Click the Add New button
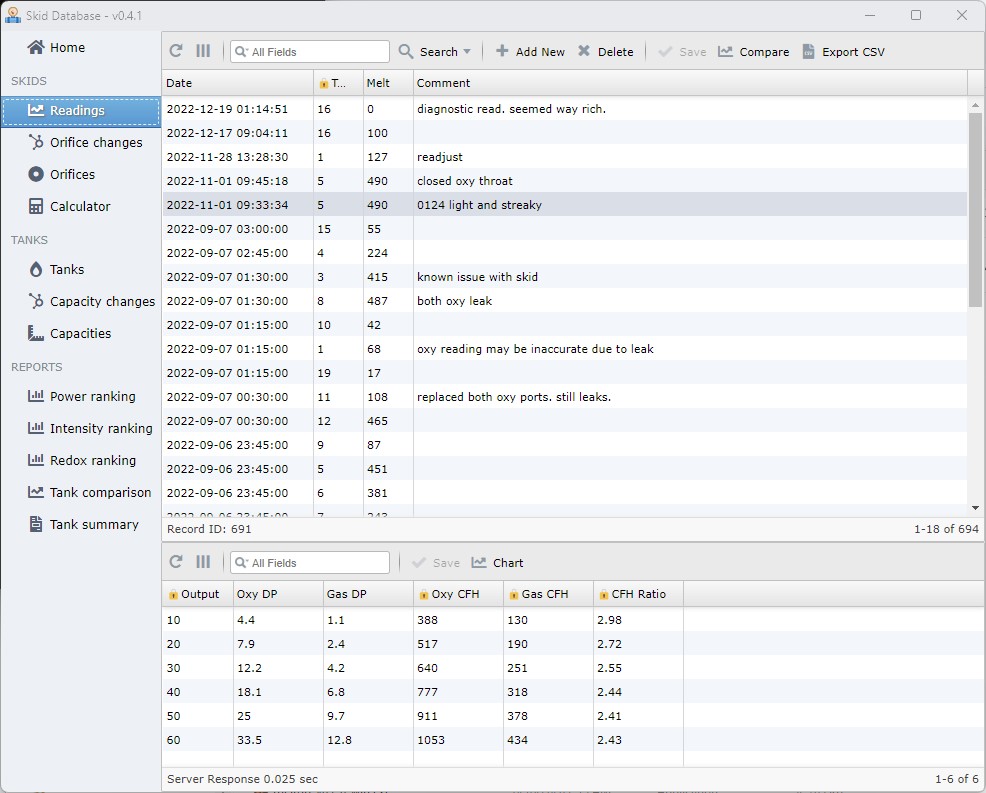986x793 pixels. point(530,52)
